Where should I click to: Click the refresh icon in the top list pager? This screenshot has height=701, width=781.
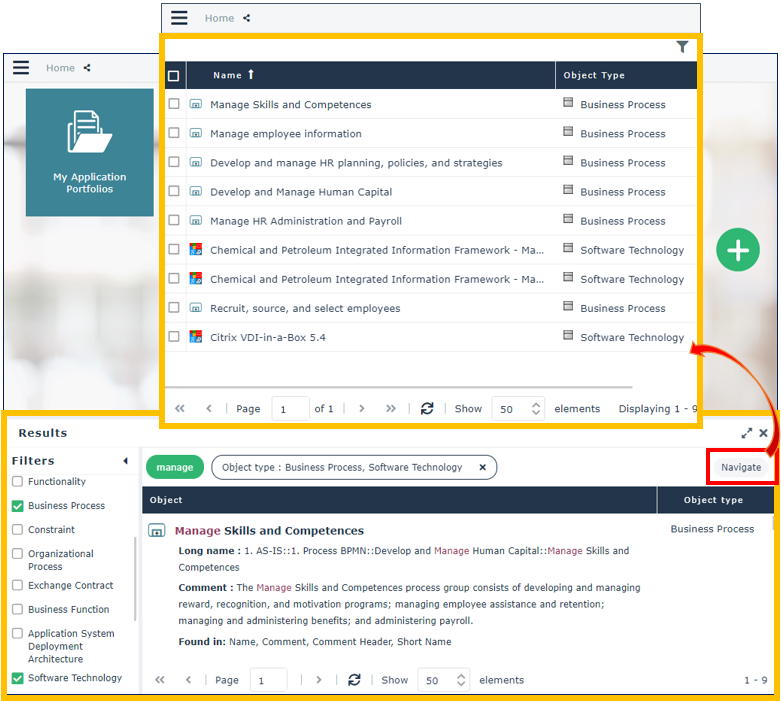click(x=427, y=409)
